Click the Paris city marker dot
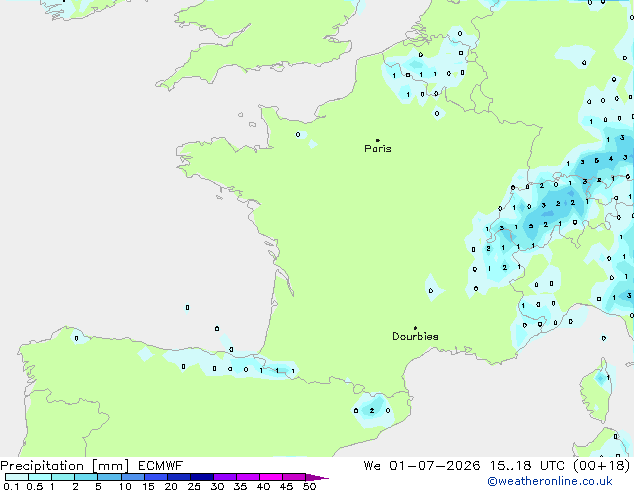Screen dimensions: 634x490 378,140
